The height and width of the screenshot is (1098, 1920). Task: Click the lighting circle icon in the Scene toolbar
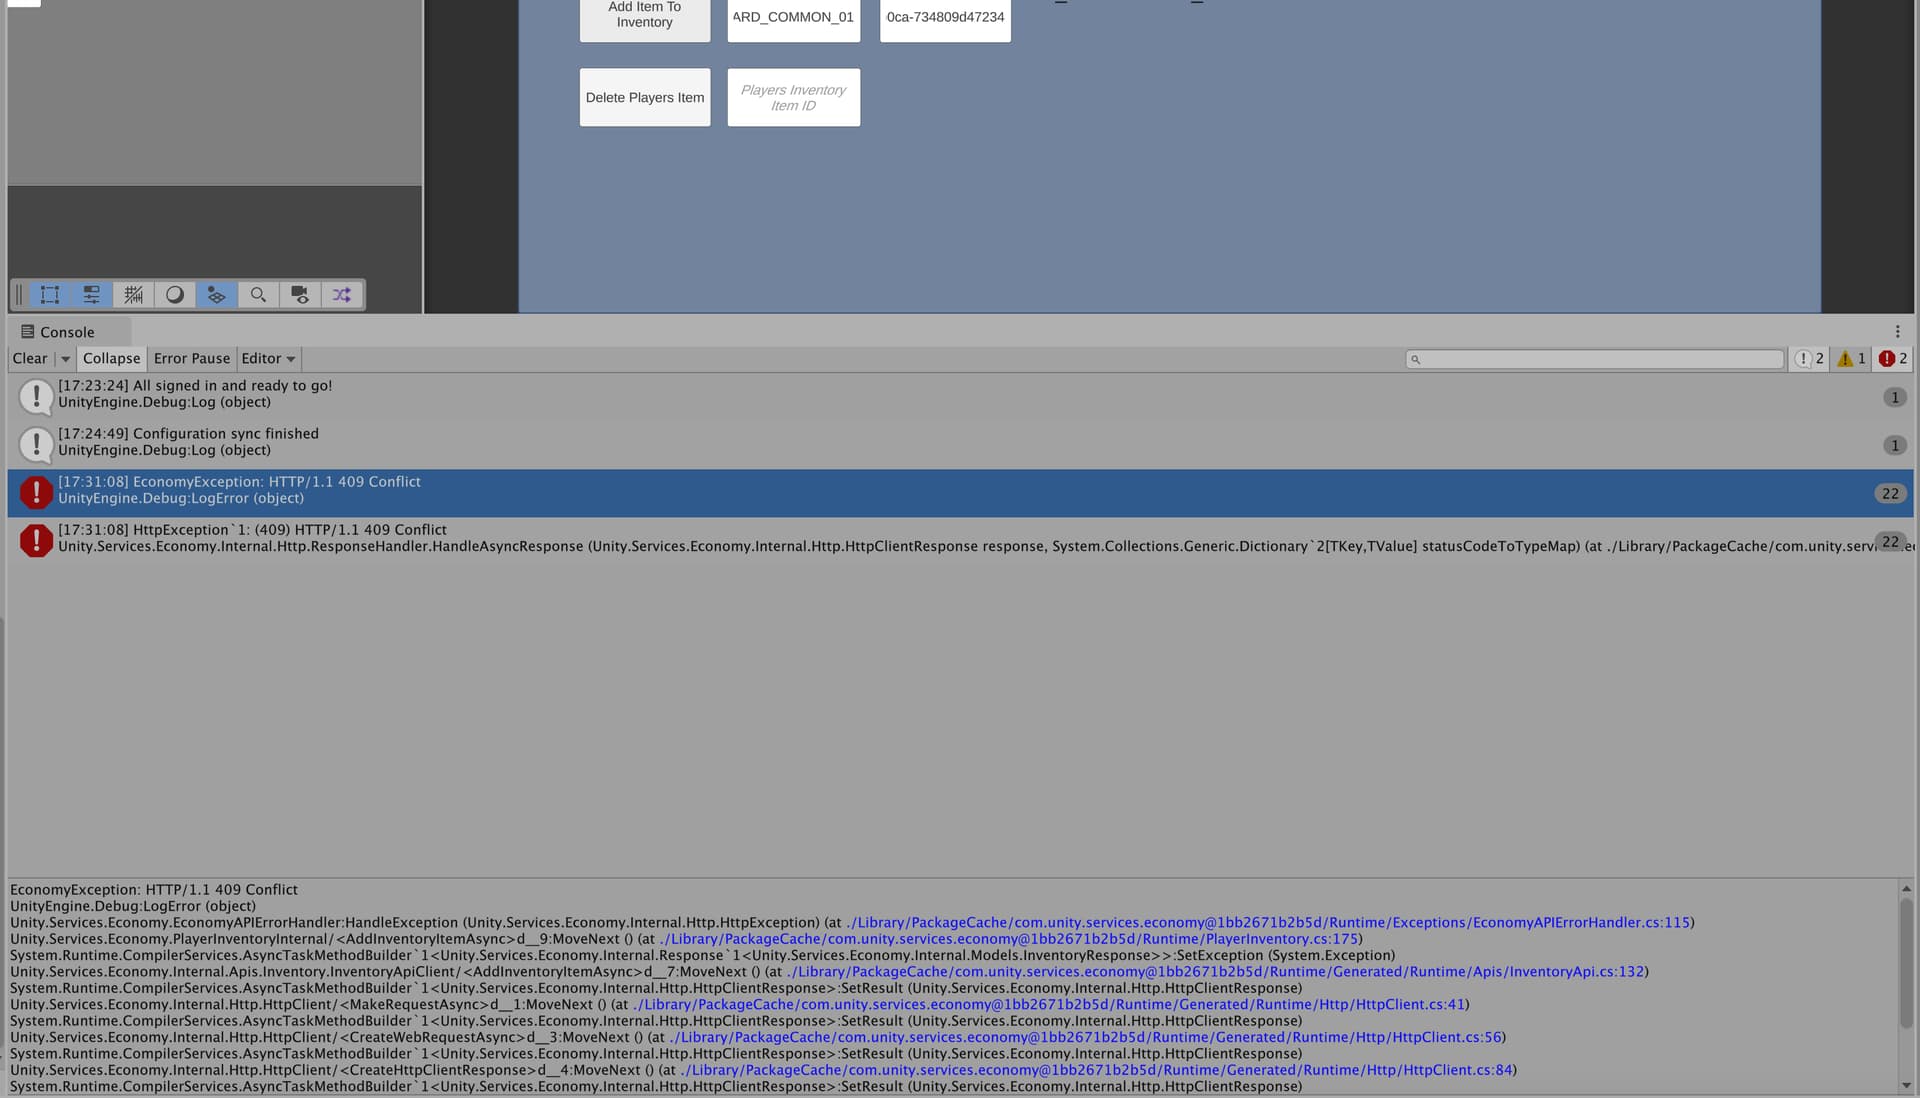click(175, 294)
